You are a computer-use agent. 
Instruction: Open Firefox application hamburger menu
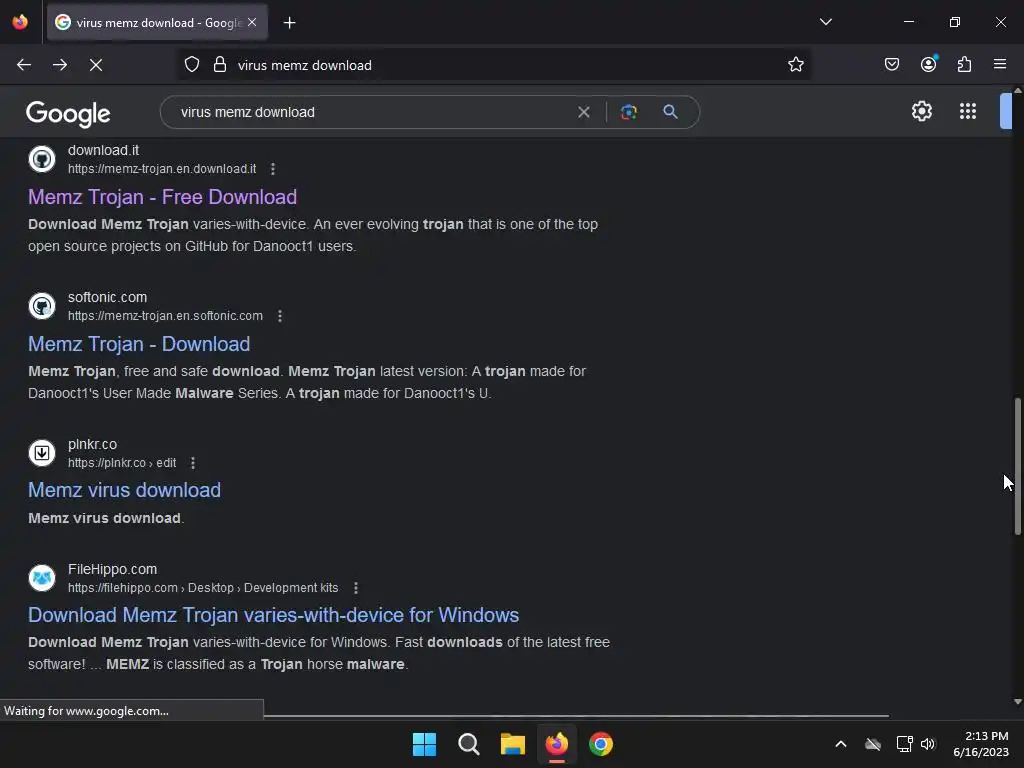point(1000,64)
